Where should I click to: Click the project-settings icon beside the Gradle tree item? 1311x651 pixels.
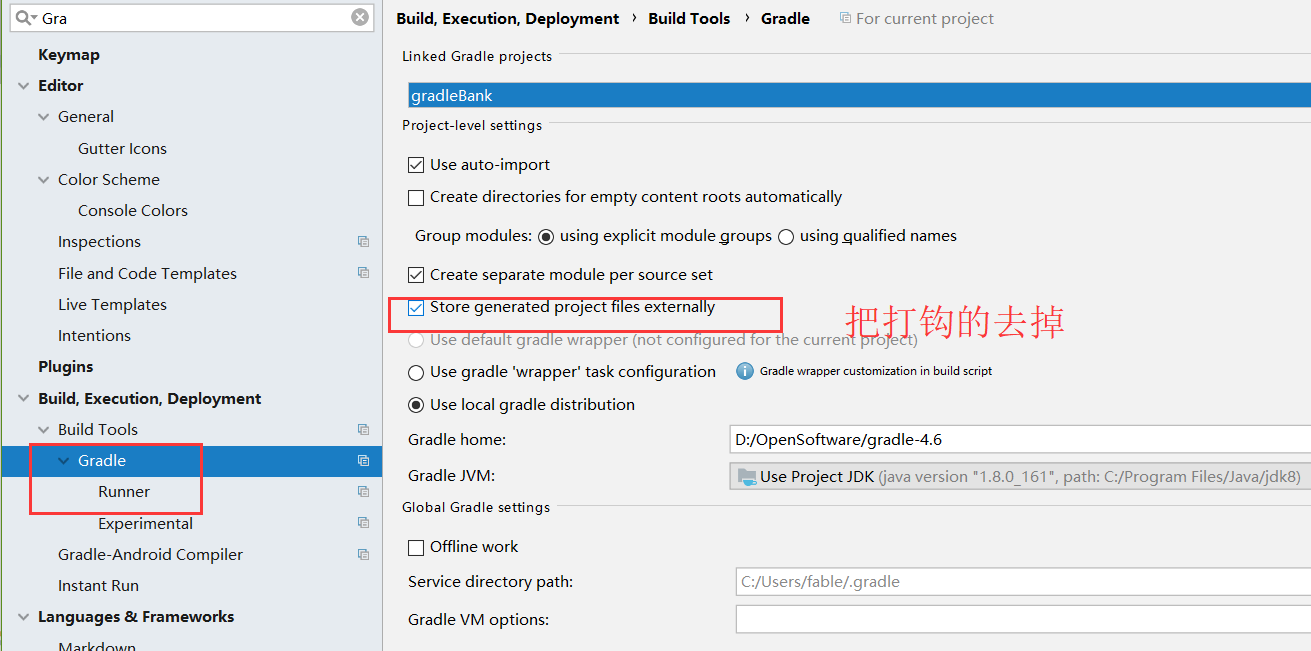click(363, 460)
